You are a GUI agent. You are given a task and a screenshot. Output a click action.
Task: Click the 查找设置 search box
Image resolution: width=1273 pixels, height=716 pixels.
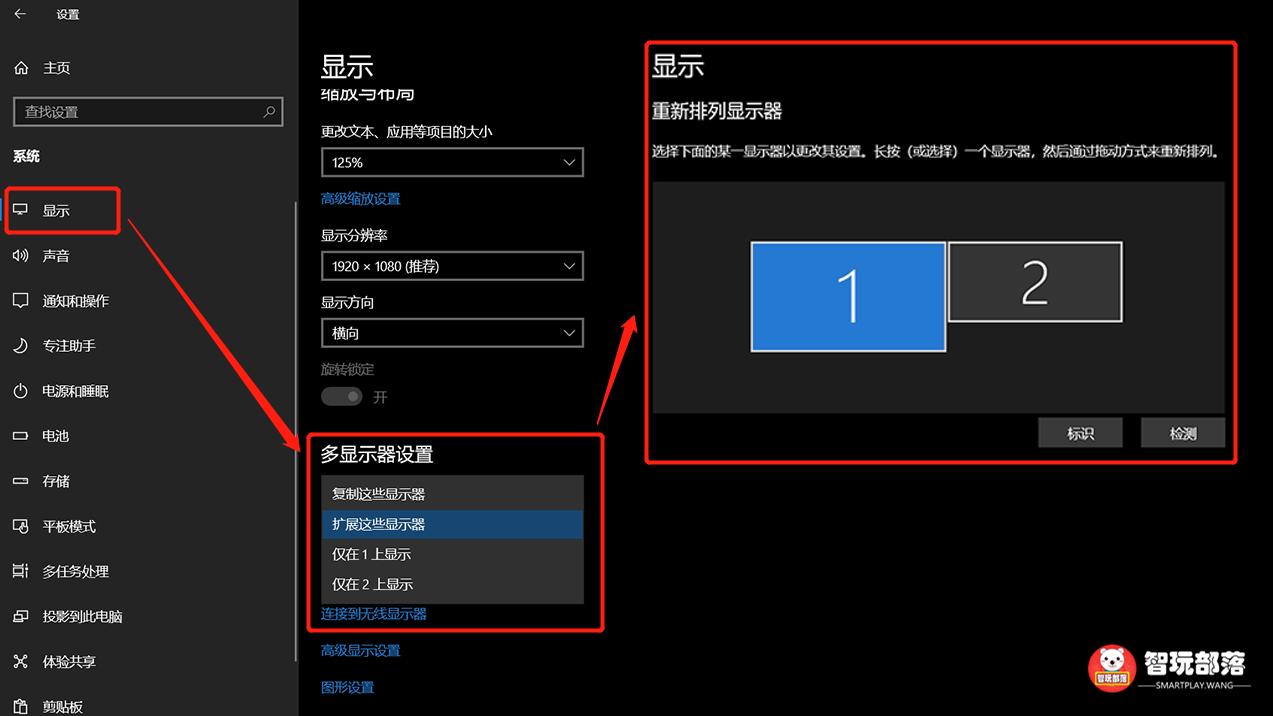147,112
